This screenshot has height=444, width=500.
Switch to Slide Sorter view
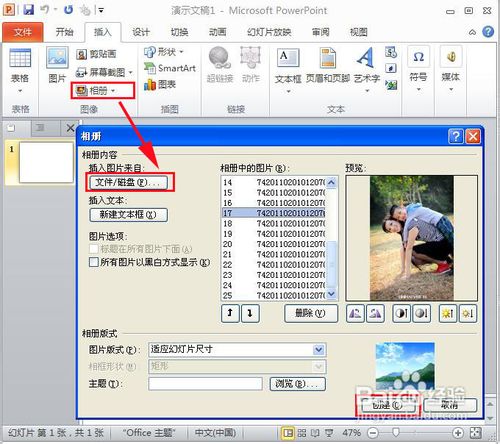click(302, 433)
